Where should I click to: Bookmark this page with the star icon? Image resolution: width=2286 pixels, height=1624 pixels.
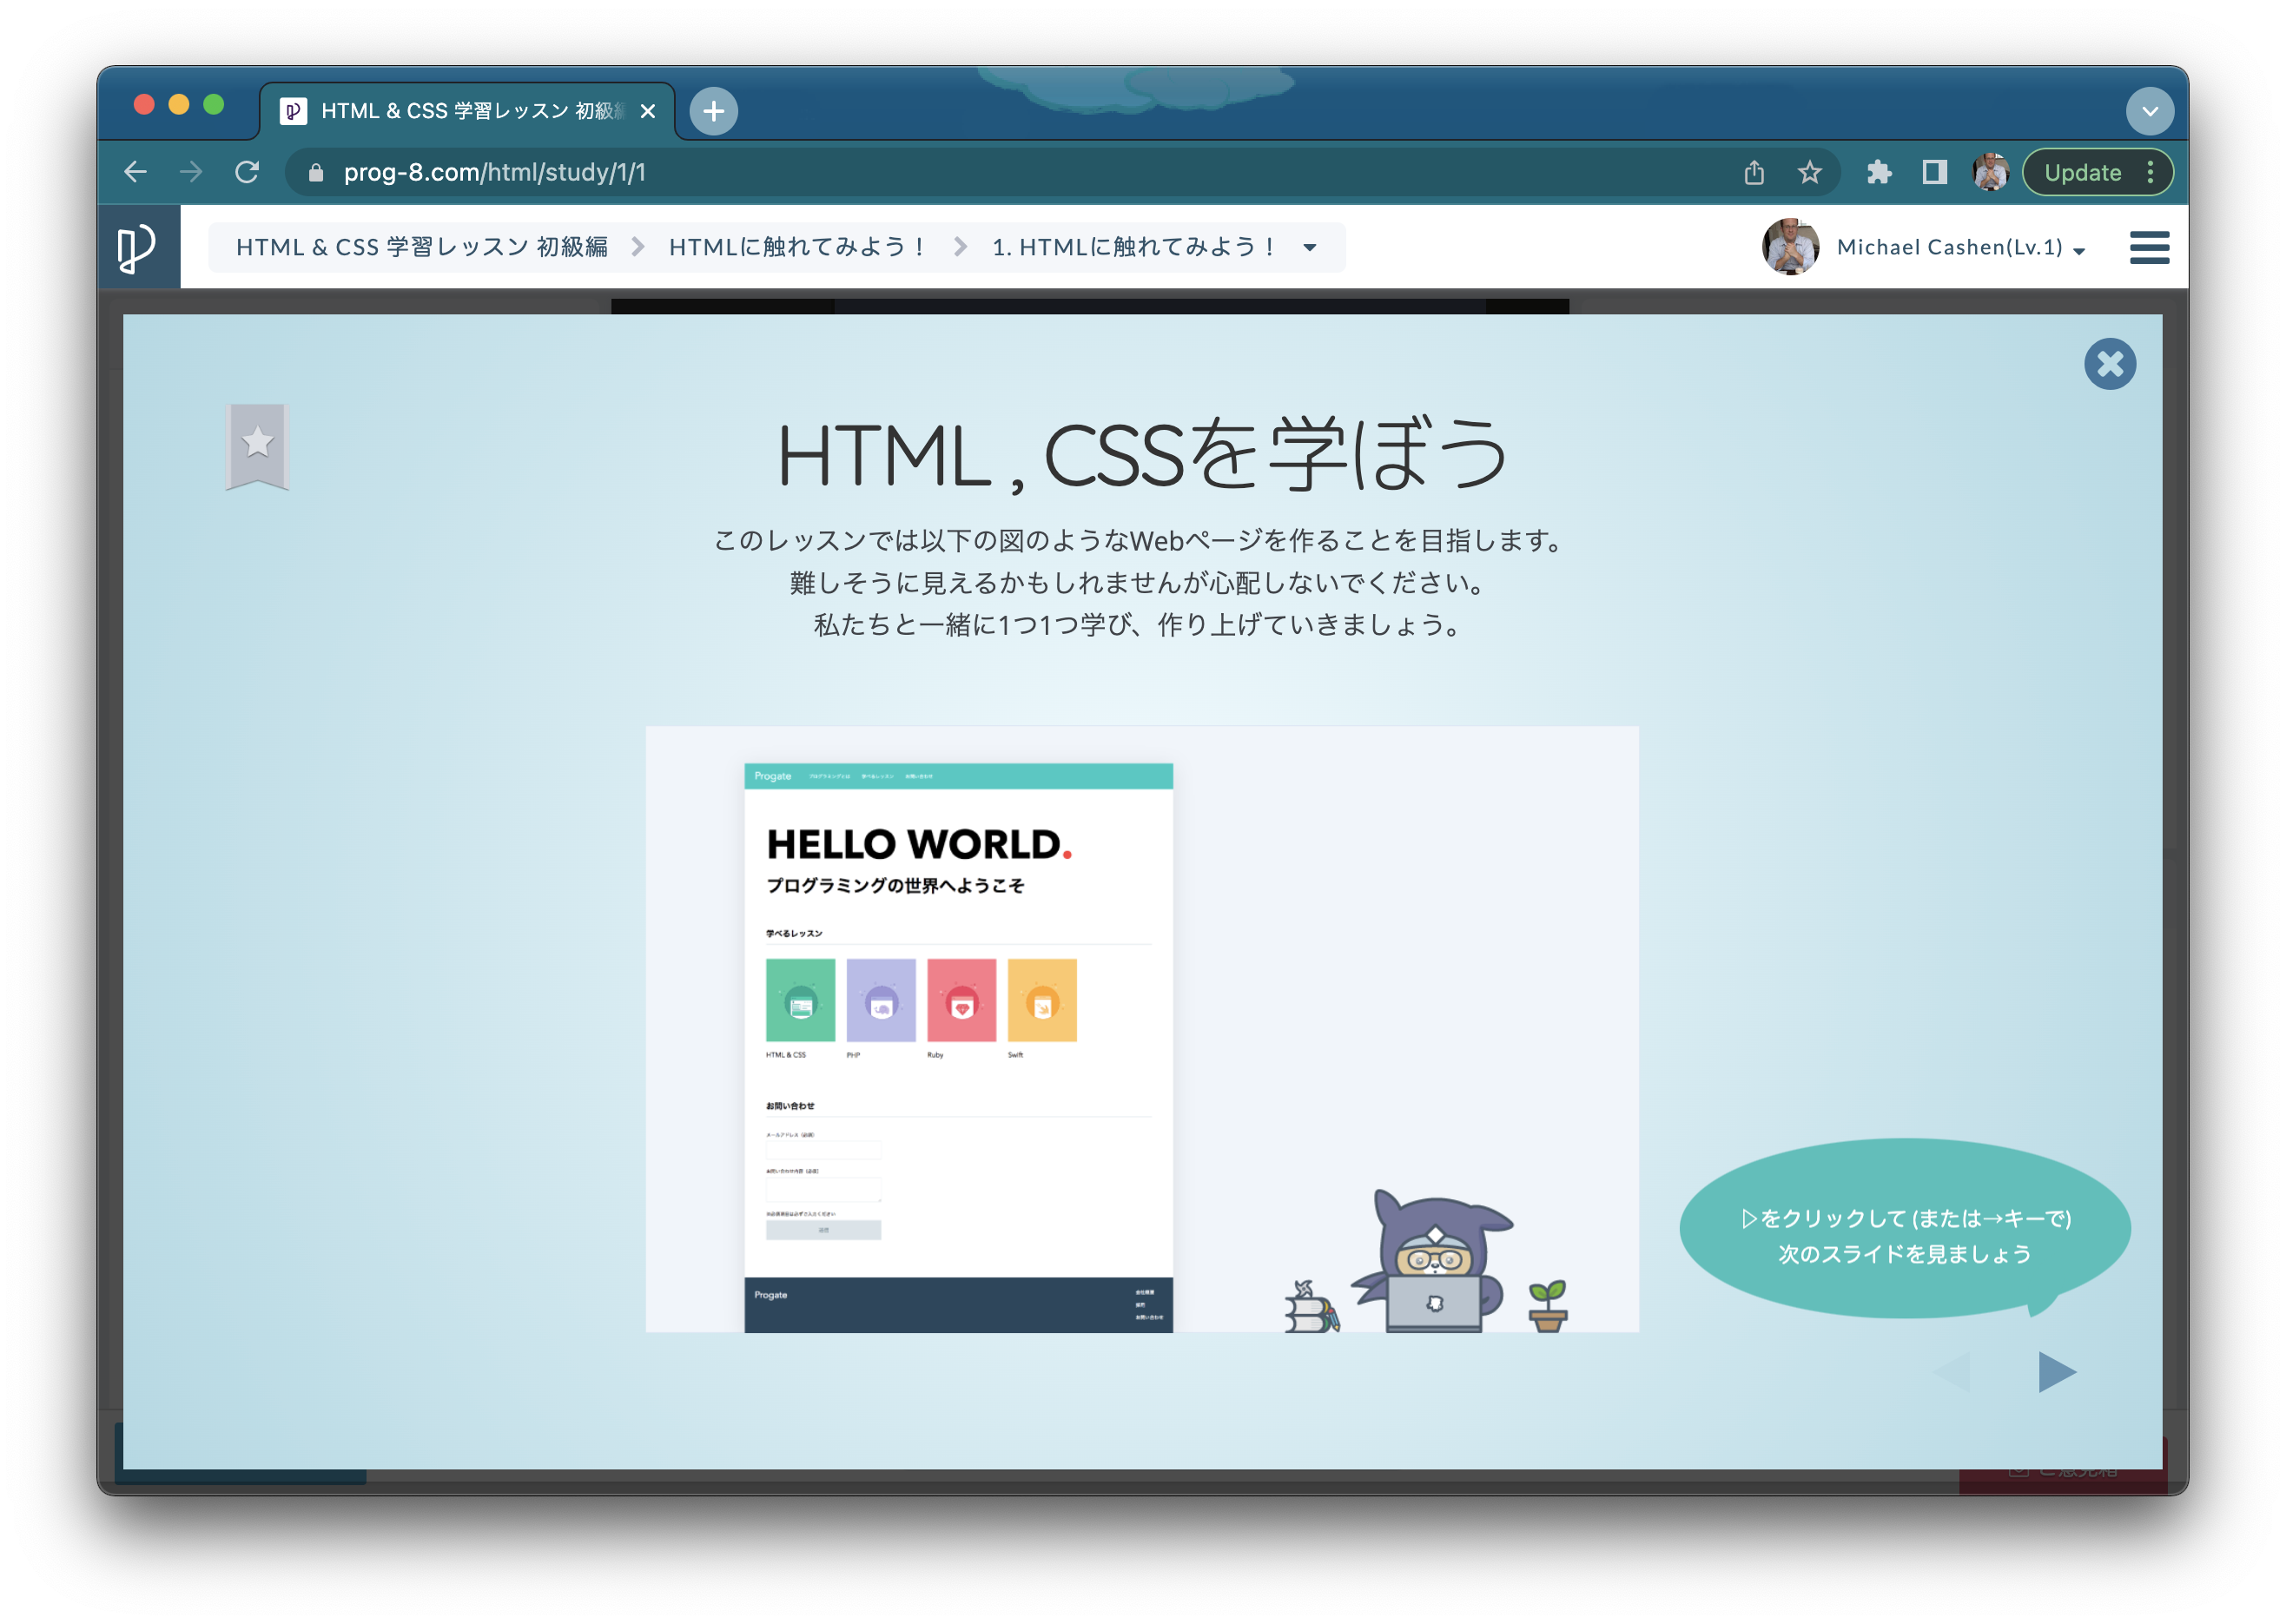click(1809, 172)
